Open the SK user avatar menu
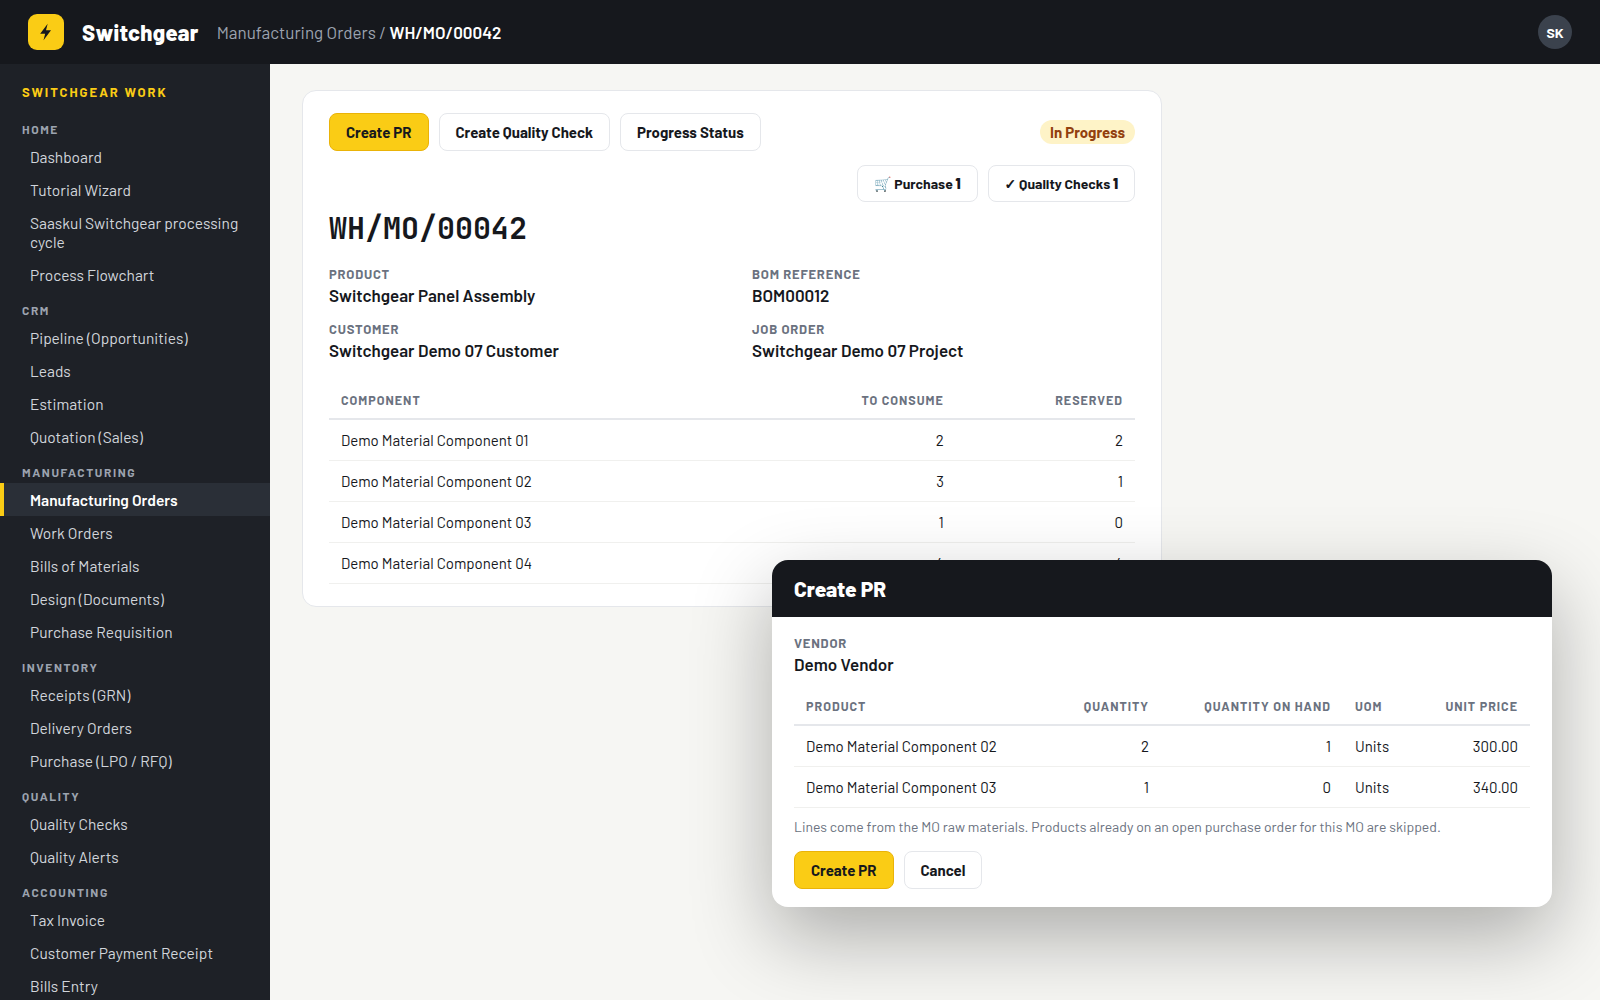 1554,33
